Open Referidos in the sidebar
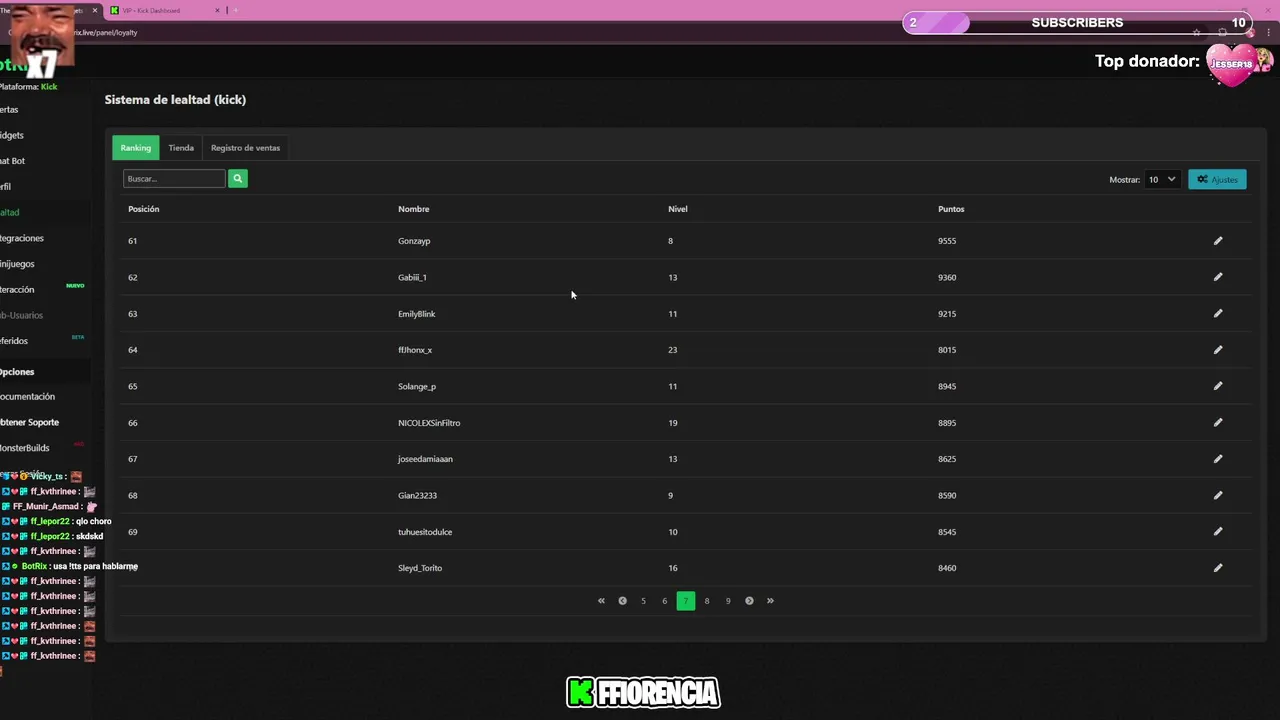The image size is (1280, 720). click(14, 341)
